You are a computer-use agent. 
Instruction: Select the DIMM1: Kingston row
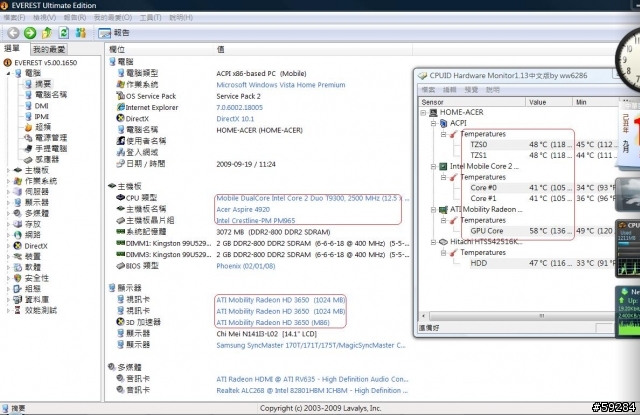coord(262,243)
